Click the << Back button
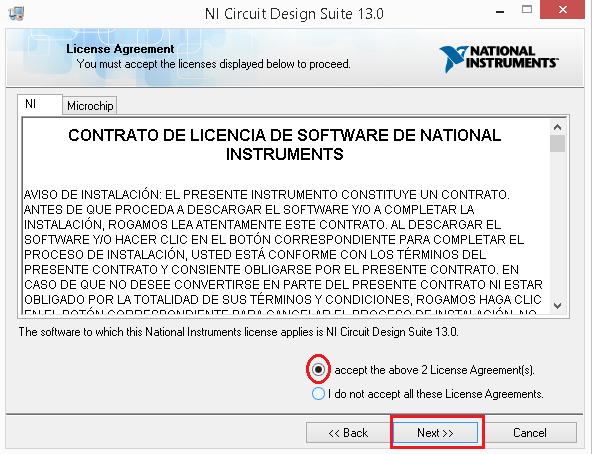 (x=348, y=432)
